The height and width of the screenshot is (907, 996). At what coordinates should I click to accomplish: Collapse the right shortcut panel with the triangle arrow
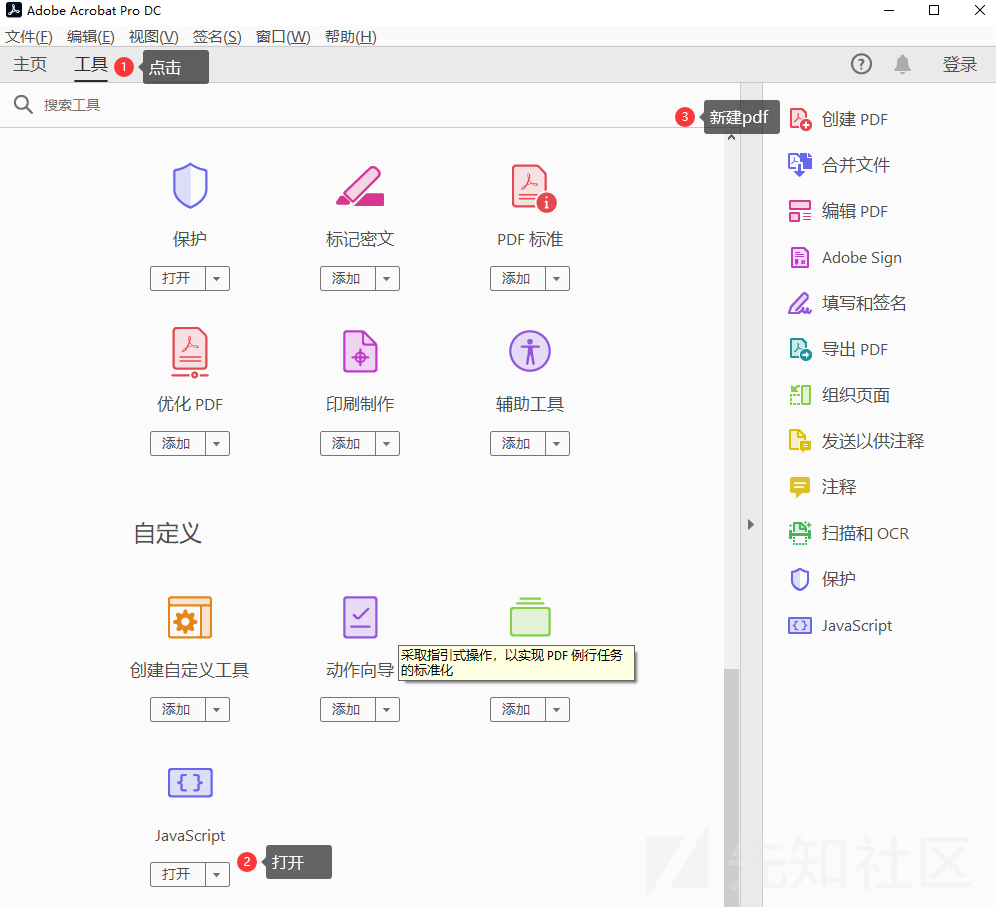[x=751, y=525]
